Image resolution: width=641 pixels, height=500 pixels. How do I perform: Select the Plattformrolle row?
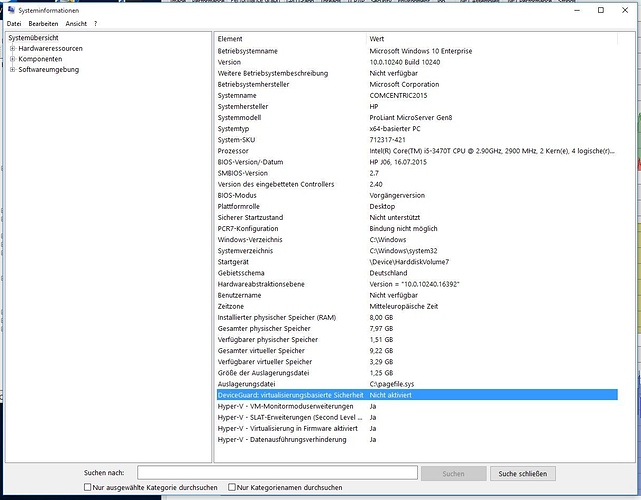(417, 206)
